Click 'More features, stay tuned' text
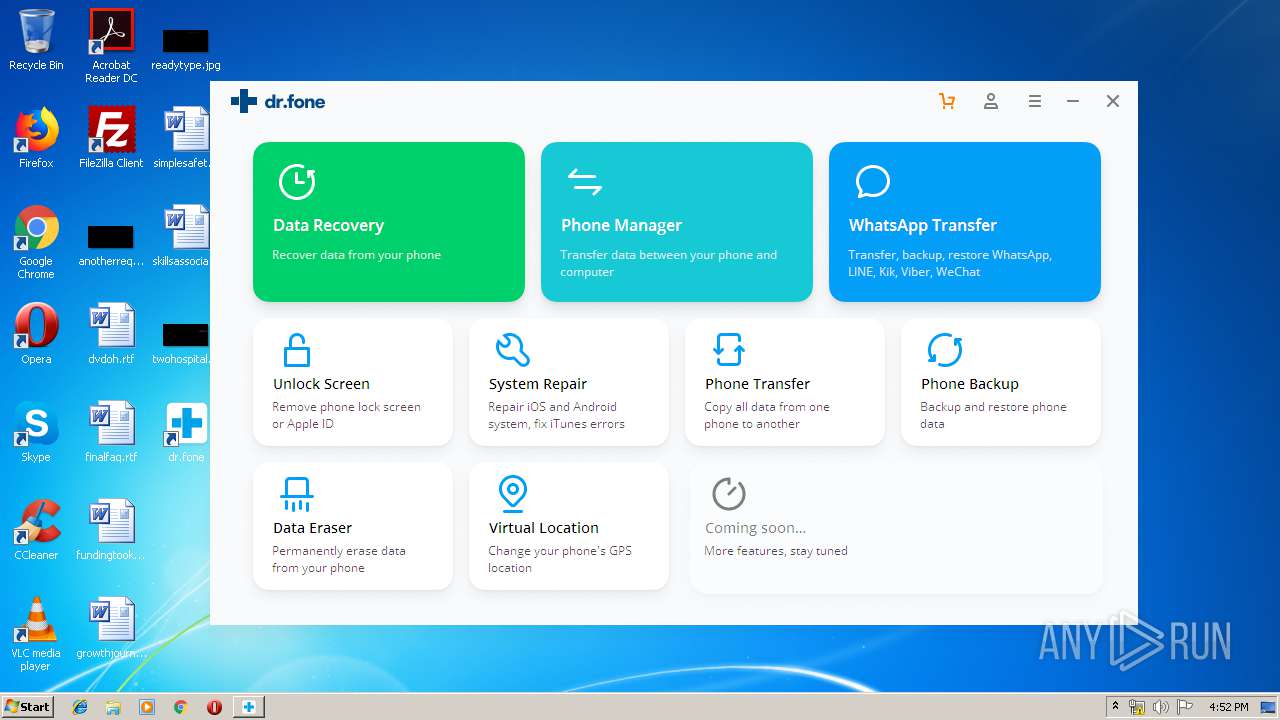The image size is (1280, 720). coord(776,551)
